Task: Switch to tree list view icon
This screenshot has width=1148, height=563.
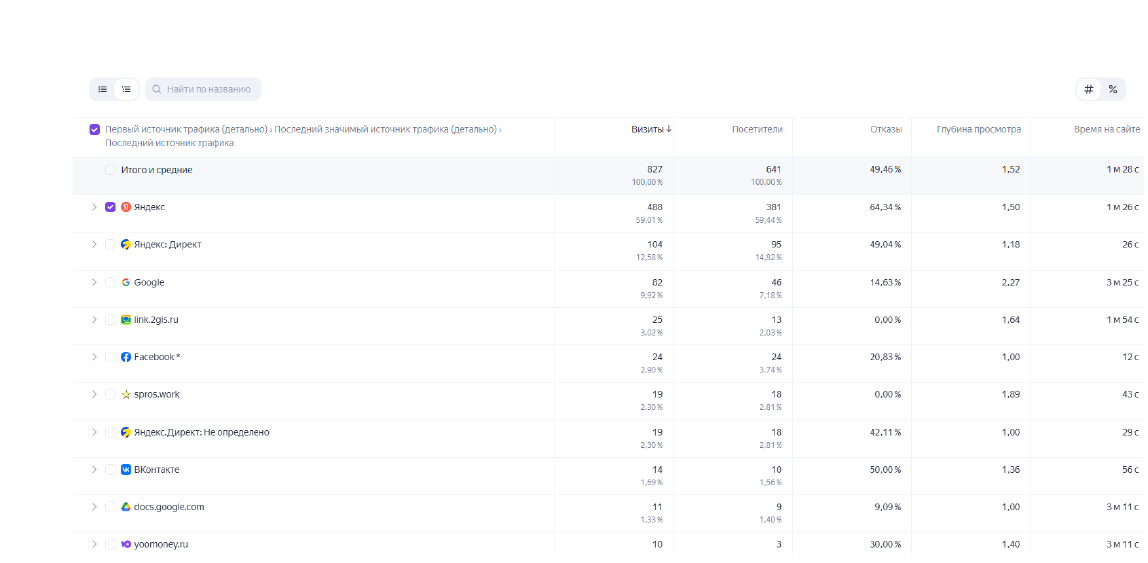Action: (126, 89)
